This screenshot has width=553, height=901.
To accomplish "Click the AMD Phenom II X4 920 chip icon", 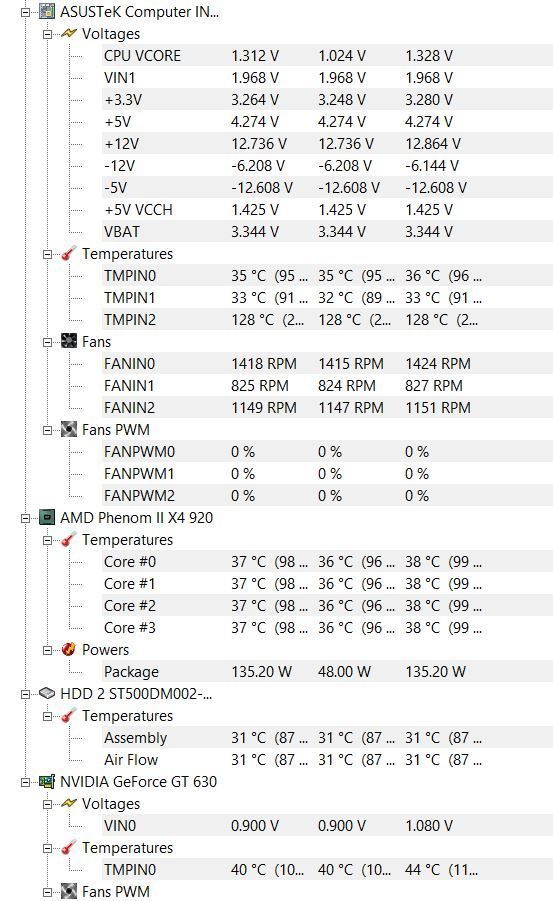I will coord(47,518).
